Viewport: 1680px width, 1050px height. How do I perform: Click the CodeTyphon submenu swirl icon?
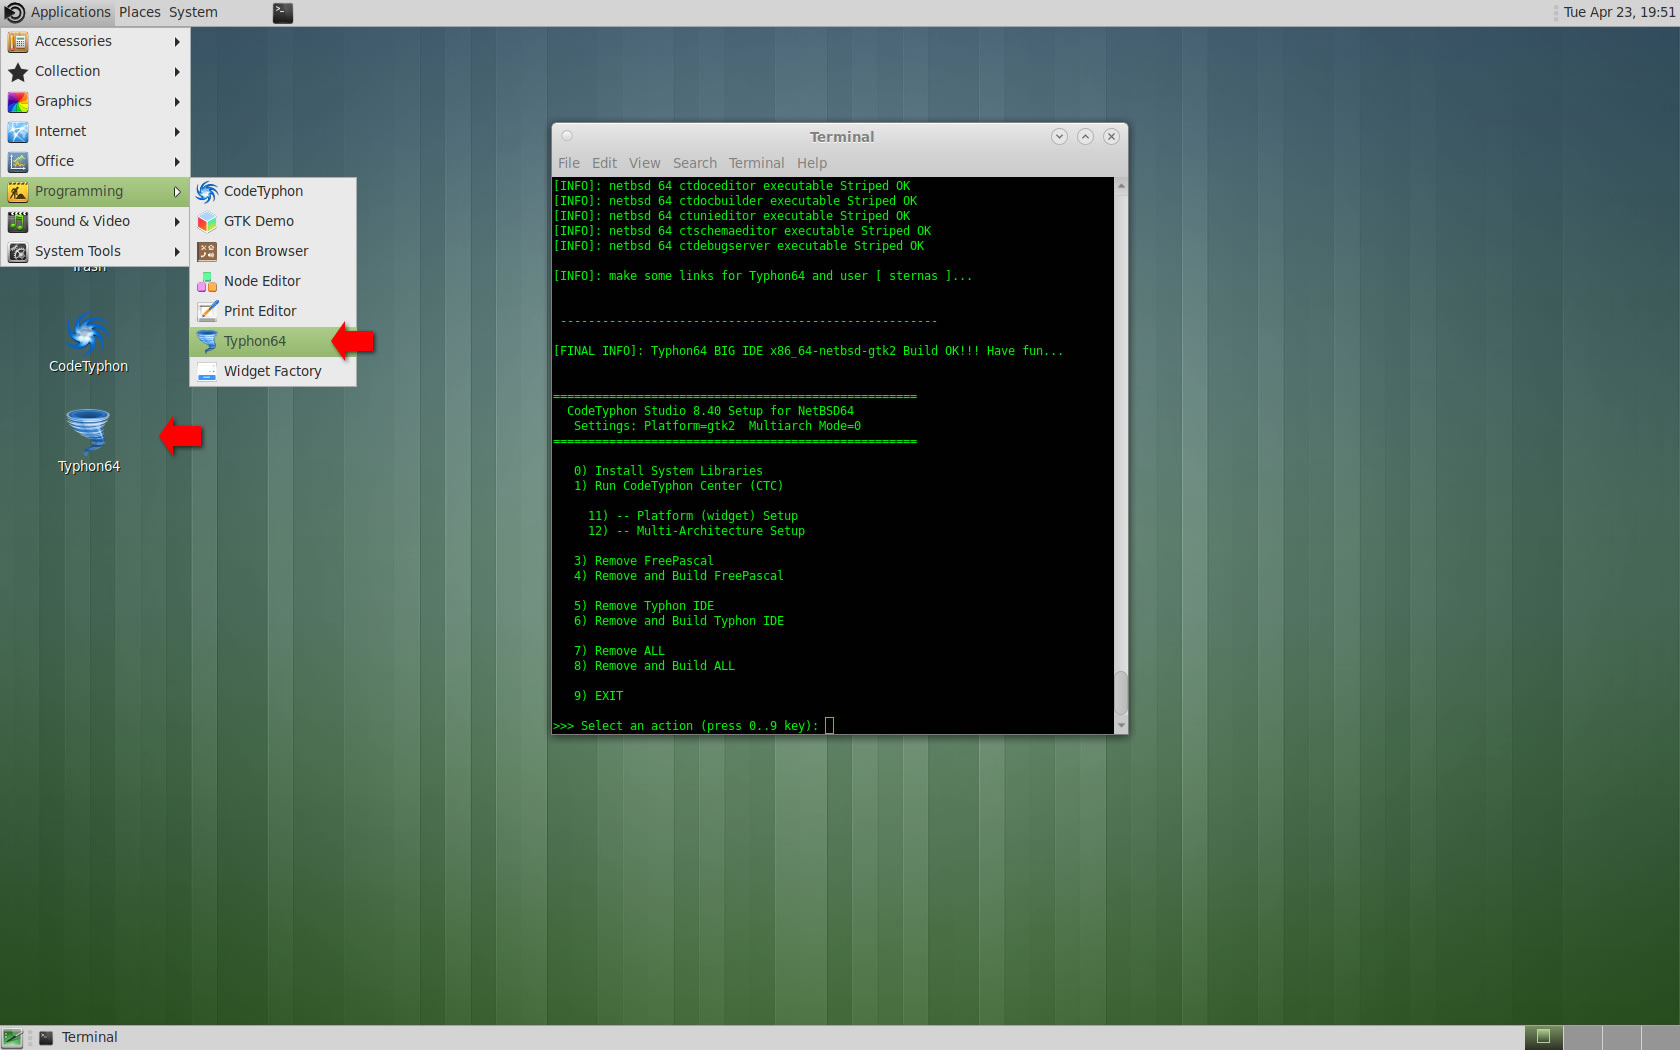[207, 191]
